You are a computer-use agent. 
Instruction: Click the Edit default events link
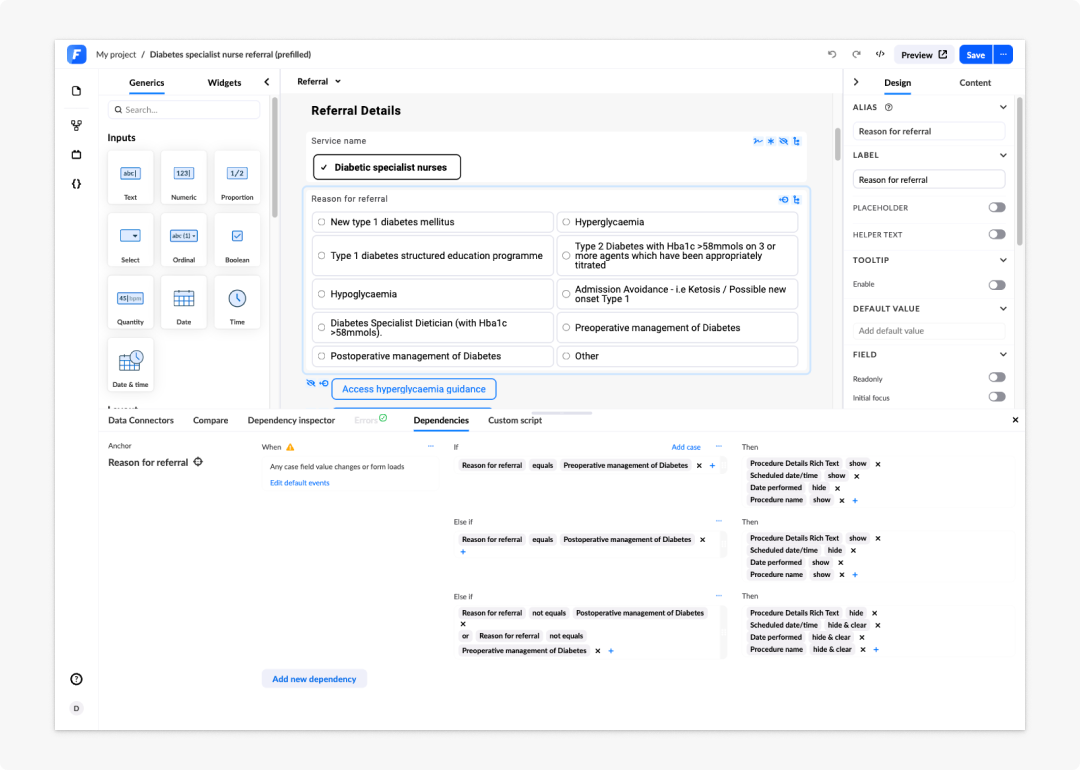[300, 483]
